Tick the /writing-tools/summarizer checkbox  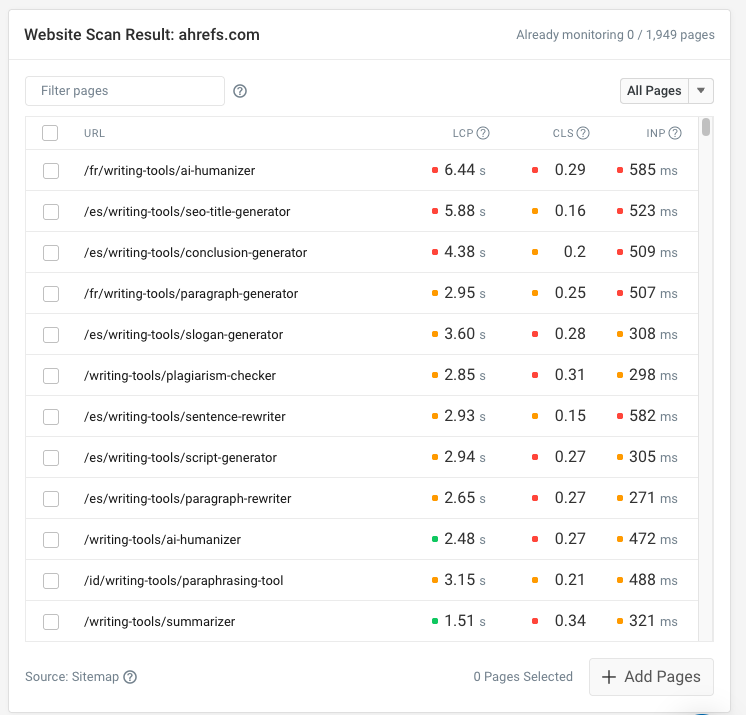tap(51, 622)
